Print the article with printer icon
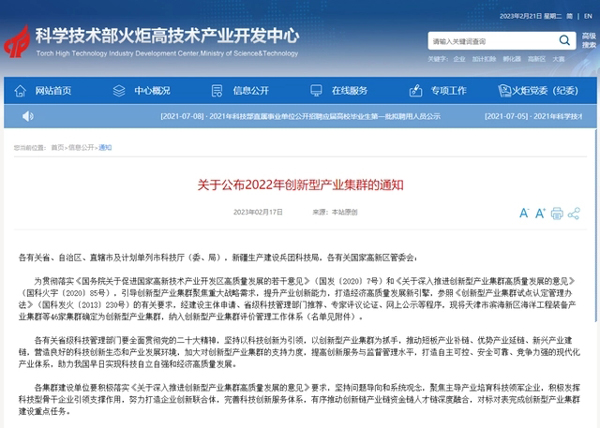This screenshot has width=600, height=428. pos(557,213)
